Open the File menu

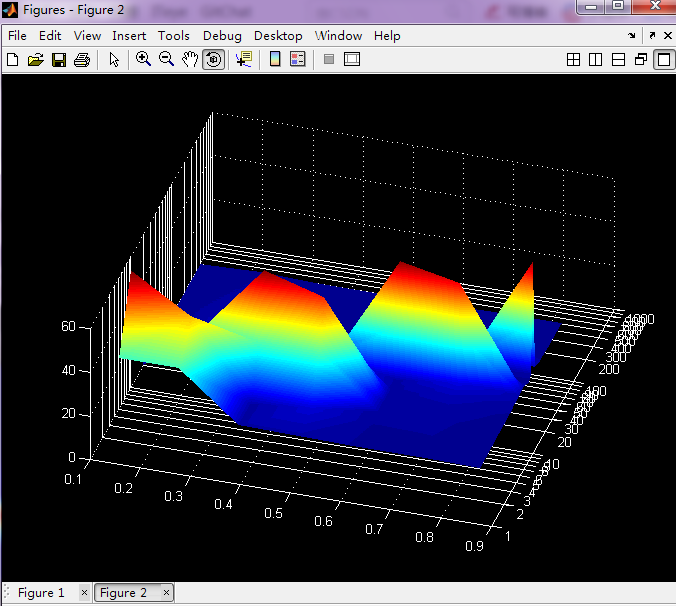pyautogui.click(x=17, y=36)
